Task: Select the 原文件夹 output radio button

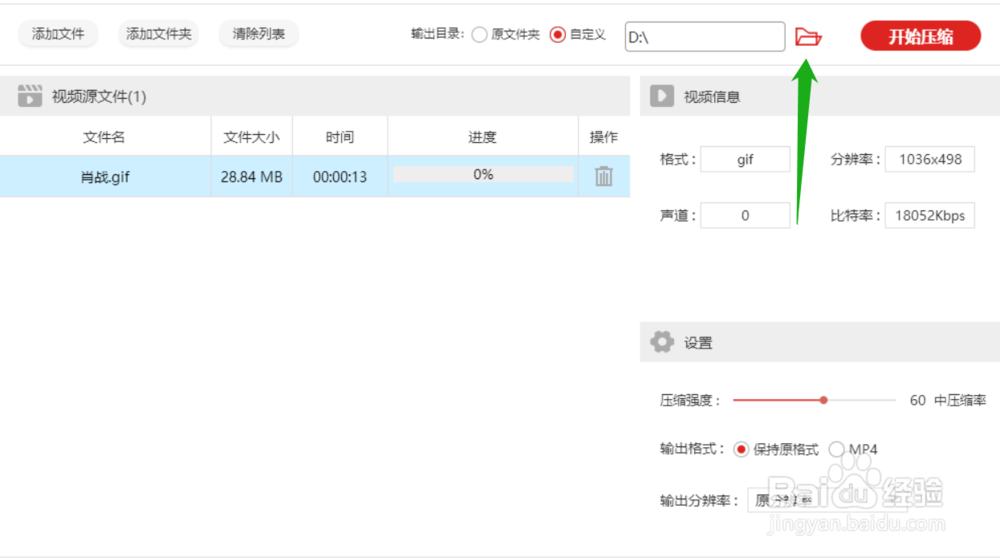Action: click(480, 34)
